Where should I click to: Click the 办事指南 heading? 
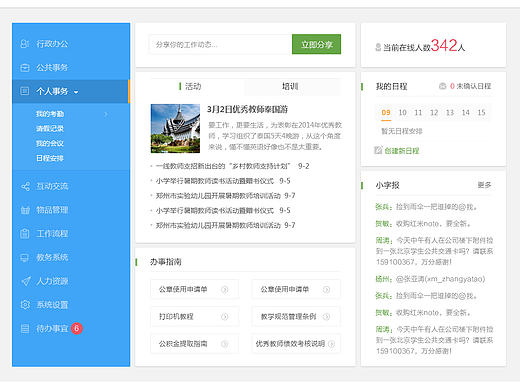click(166, 262)
